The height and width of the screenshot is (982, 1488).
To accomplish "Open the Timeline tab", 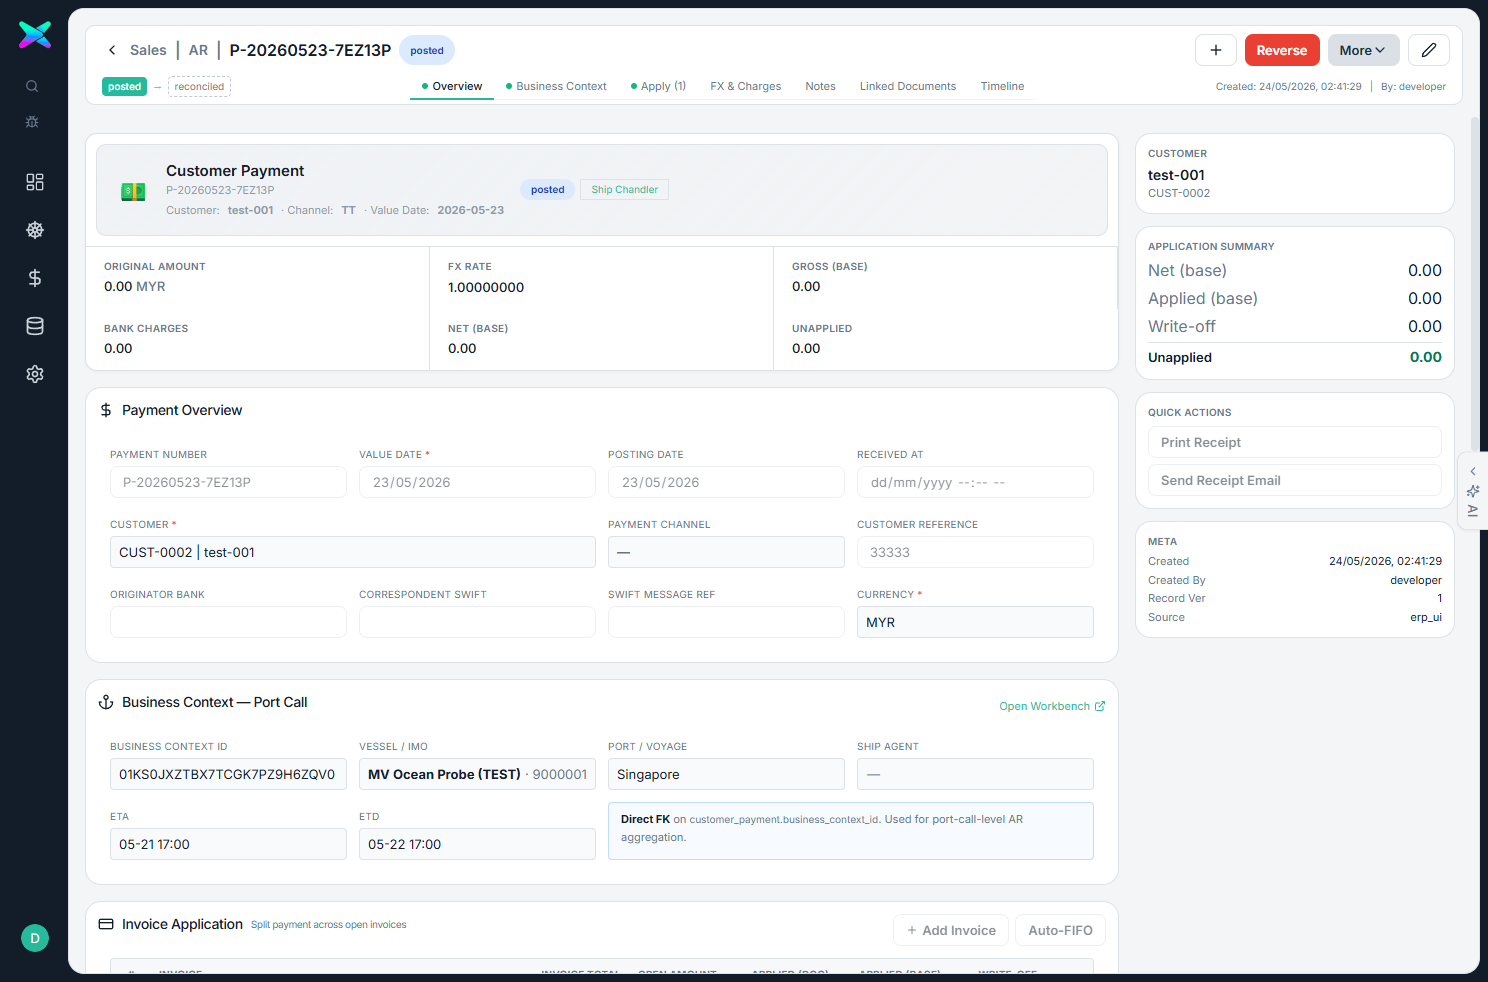I will (x=1002, y=86).
